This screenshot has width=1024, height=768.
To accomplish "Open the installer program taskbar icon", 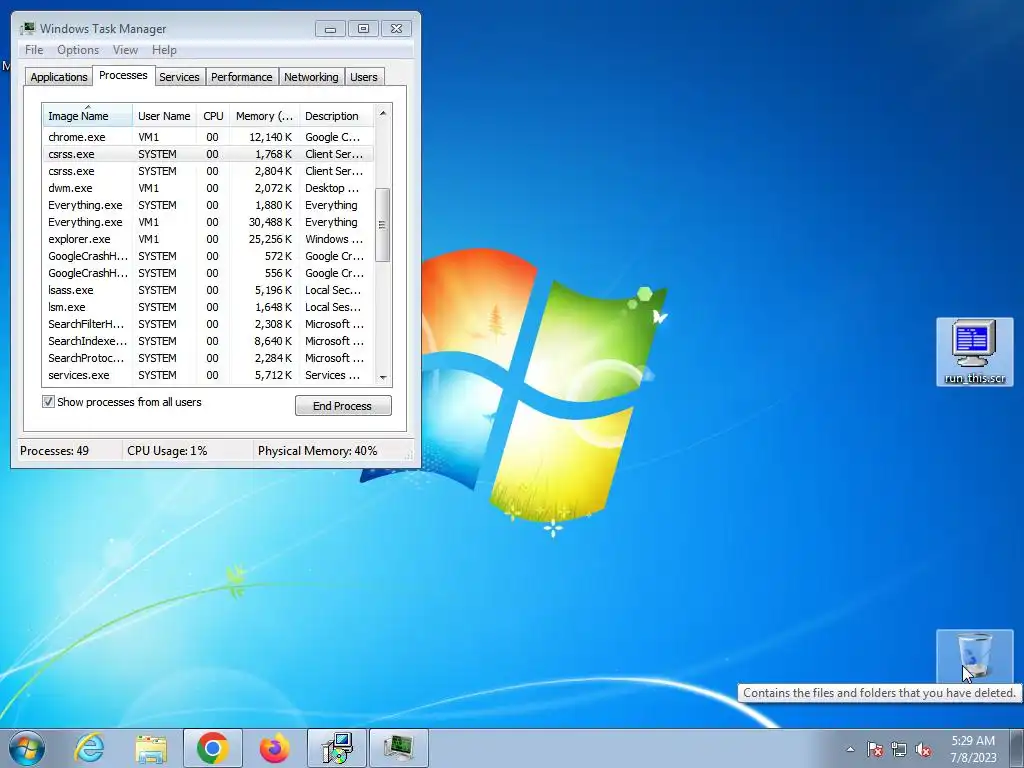I will 338,748.
